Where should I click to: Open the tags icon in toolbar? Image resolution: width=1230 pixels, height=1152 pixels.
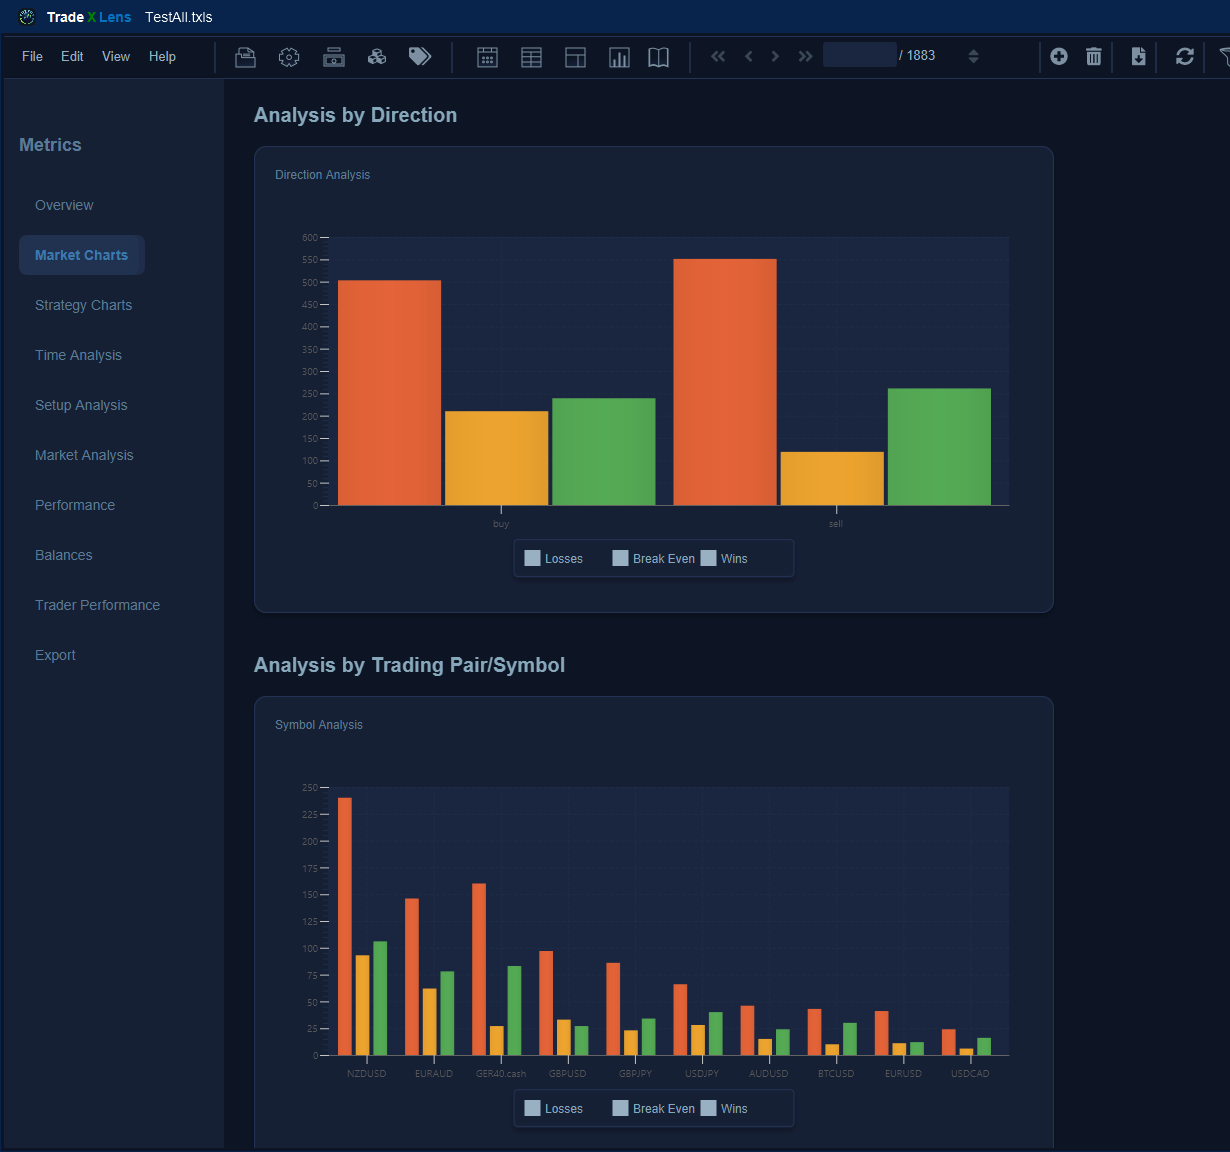tap(420, 57)
